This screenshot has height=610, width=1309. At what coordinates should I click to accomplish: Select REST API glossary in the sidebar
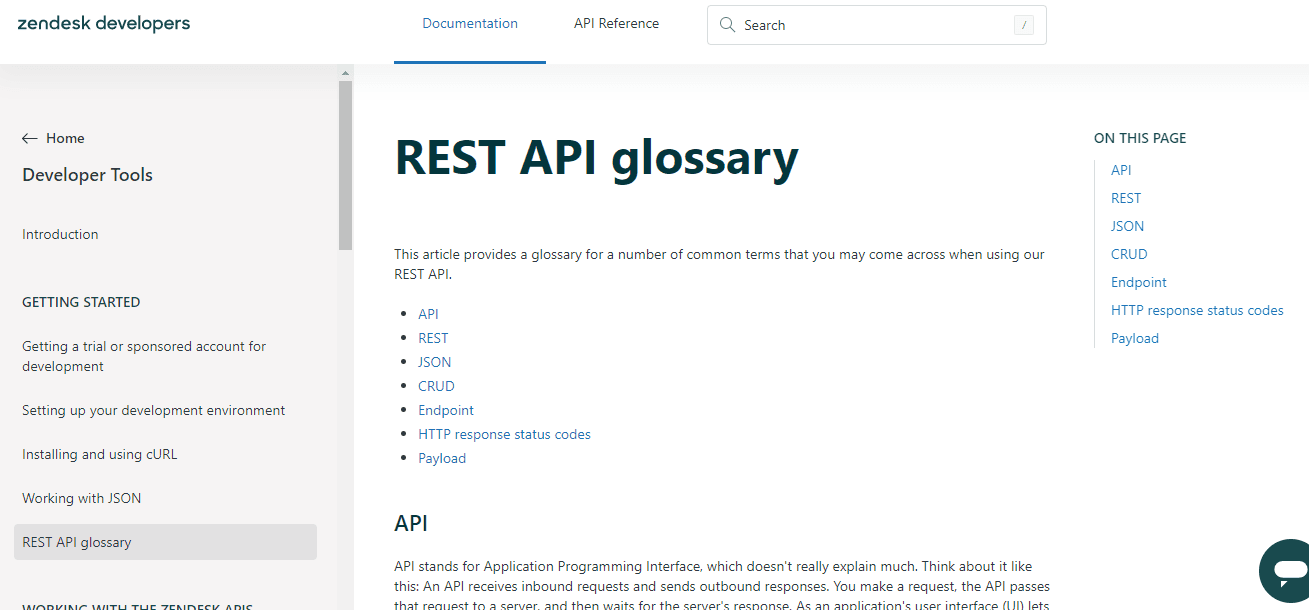76,541
